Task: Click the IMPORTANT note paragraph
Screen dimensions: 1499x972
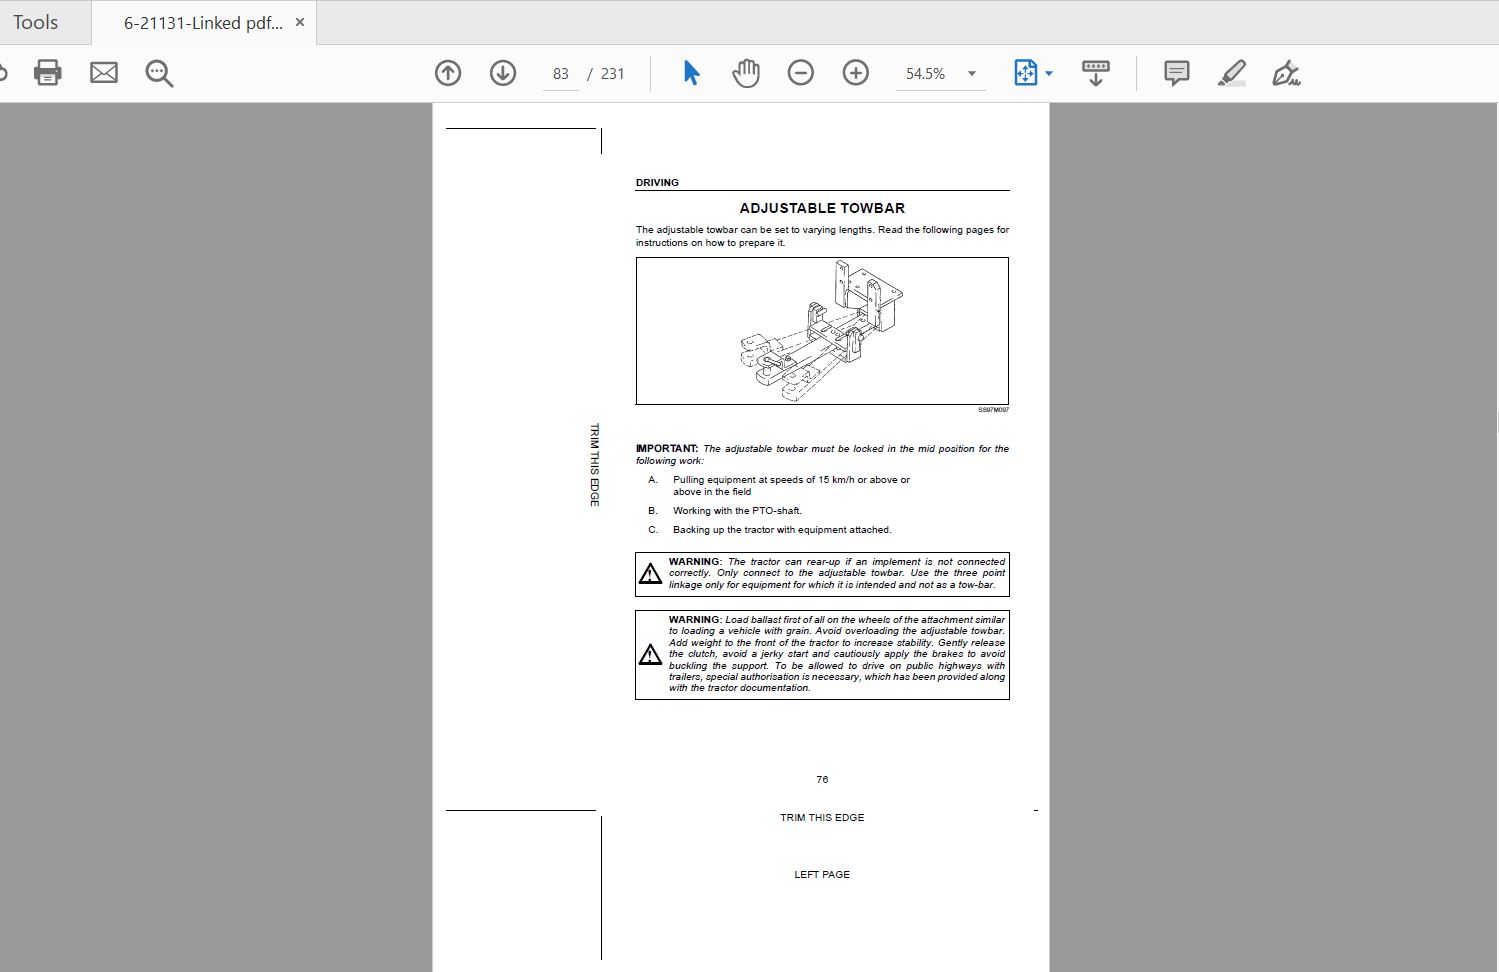Action: click(x=822, y=455)
